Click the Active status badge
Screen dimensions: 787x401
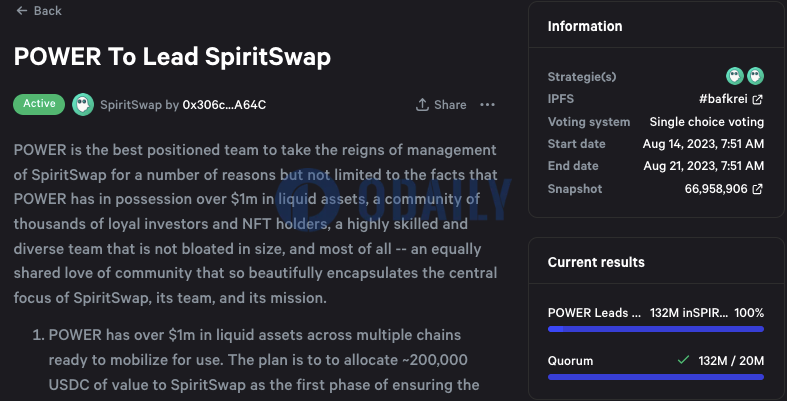click(39, 104)
